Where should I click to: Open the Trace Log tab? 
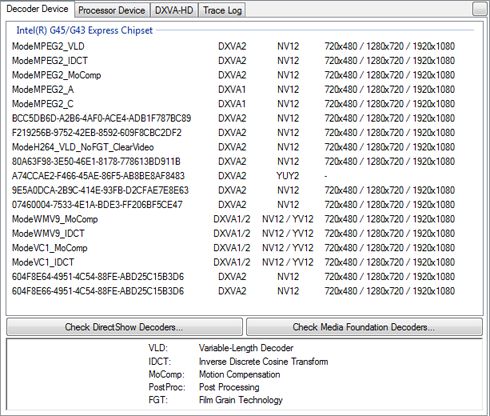(x=222, y=10)
